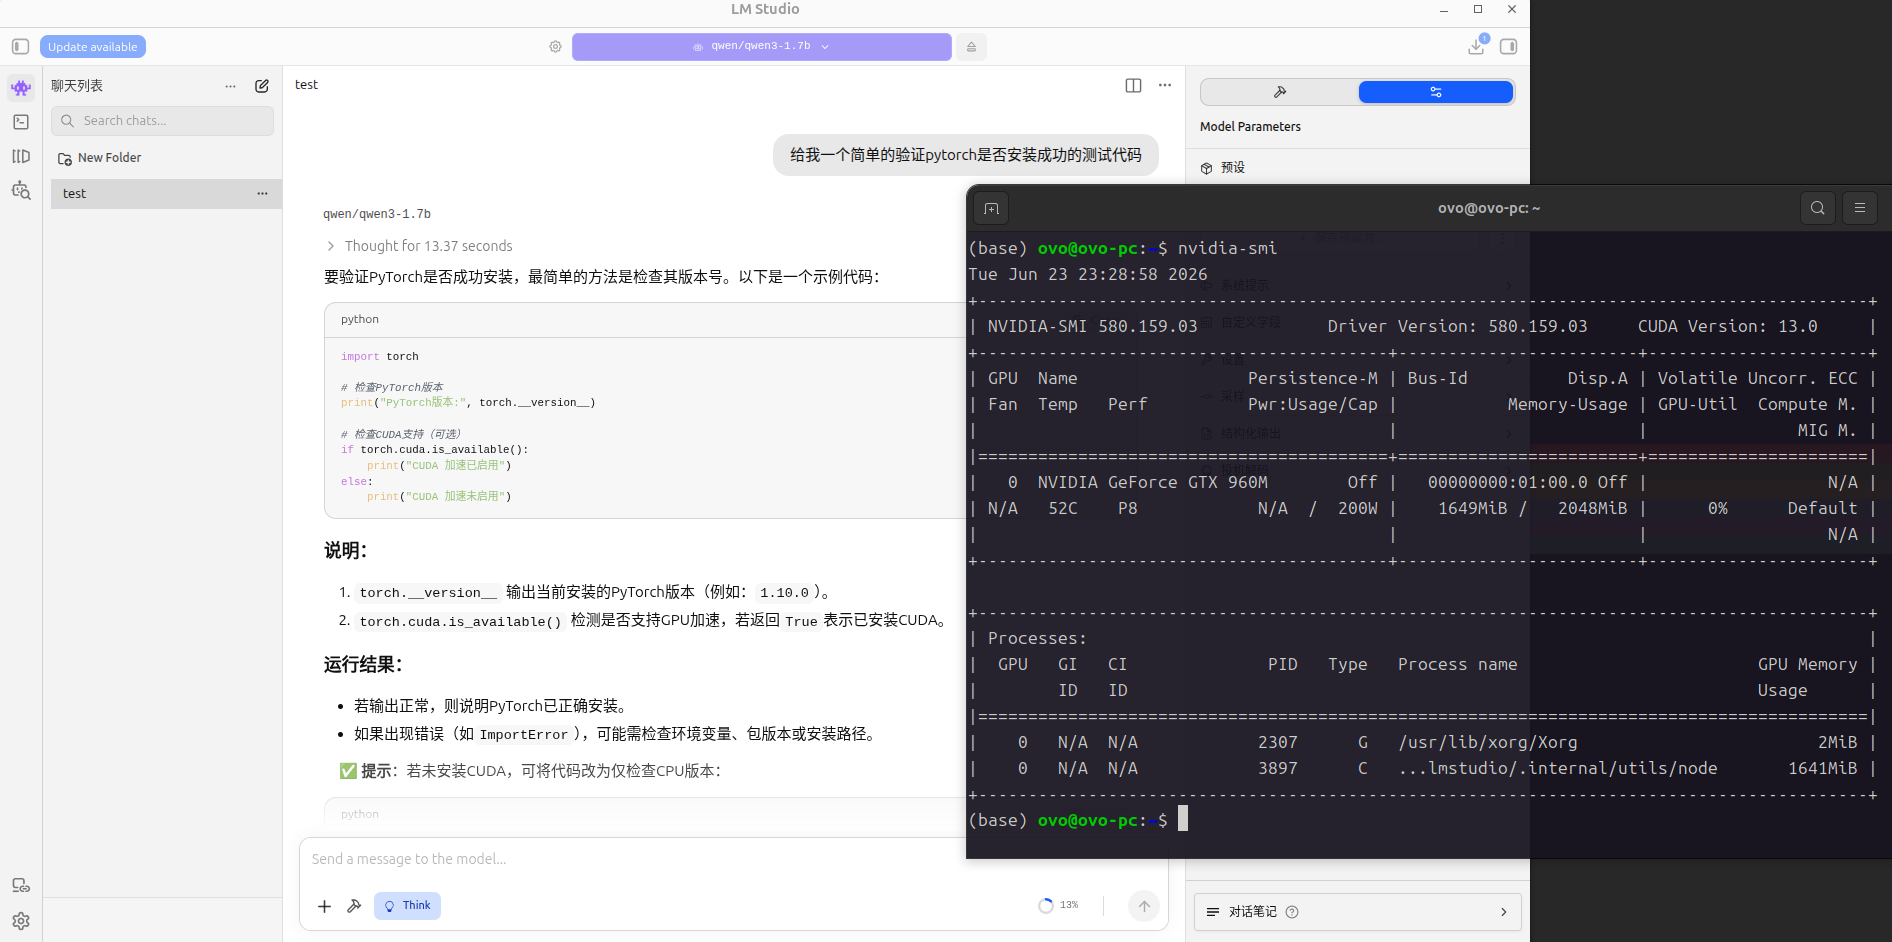Click the terminal title ovo@ovo-pc: ~

(1489, 208)
